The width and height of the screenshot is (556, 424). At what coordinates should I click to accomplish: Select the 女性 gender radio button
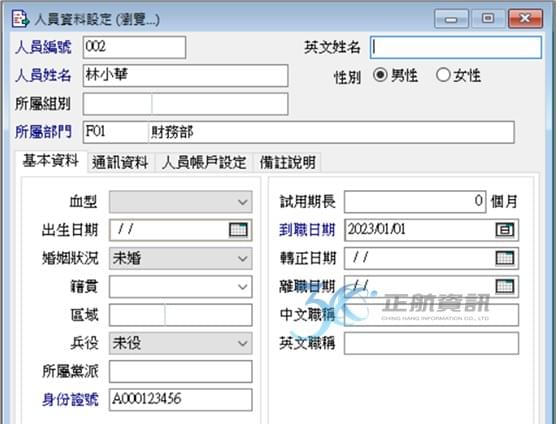click(x=443, y=75)
